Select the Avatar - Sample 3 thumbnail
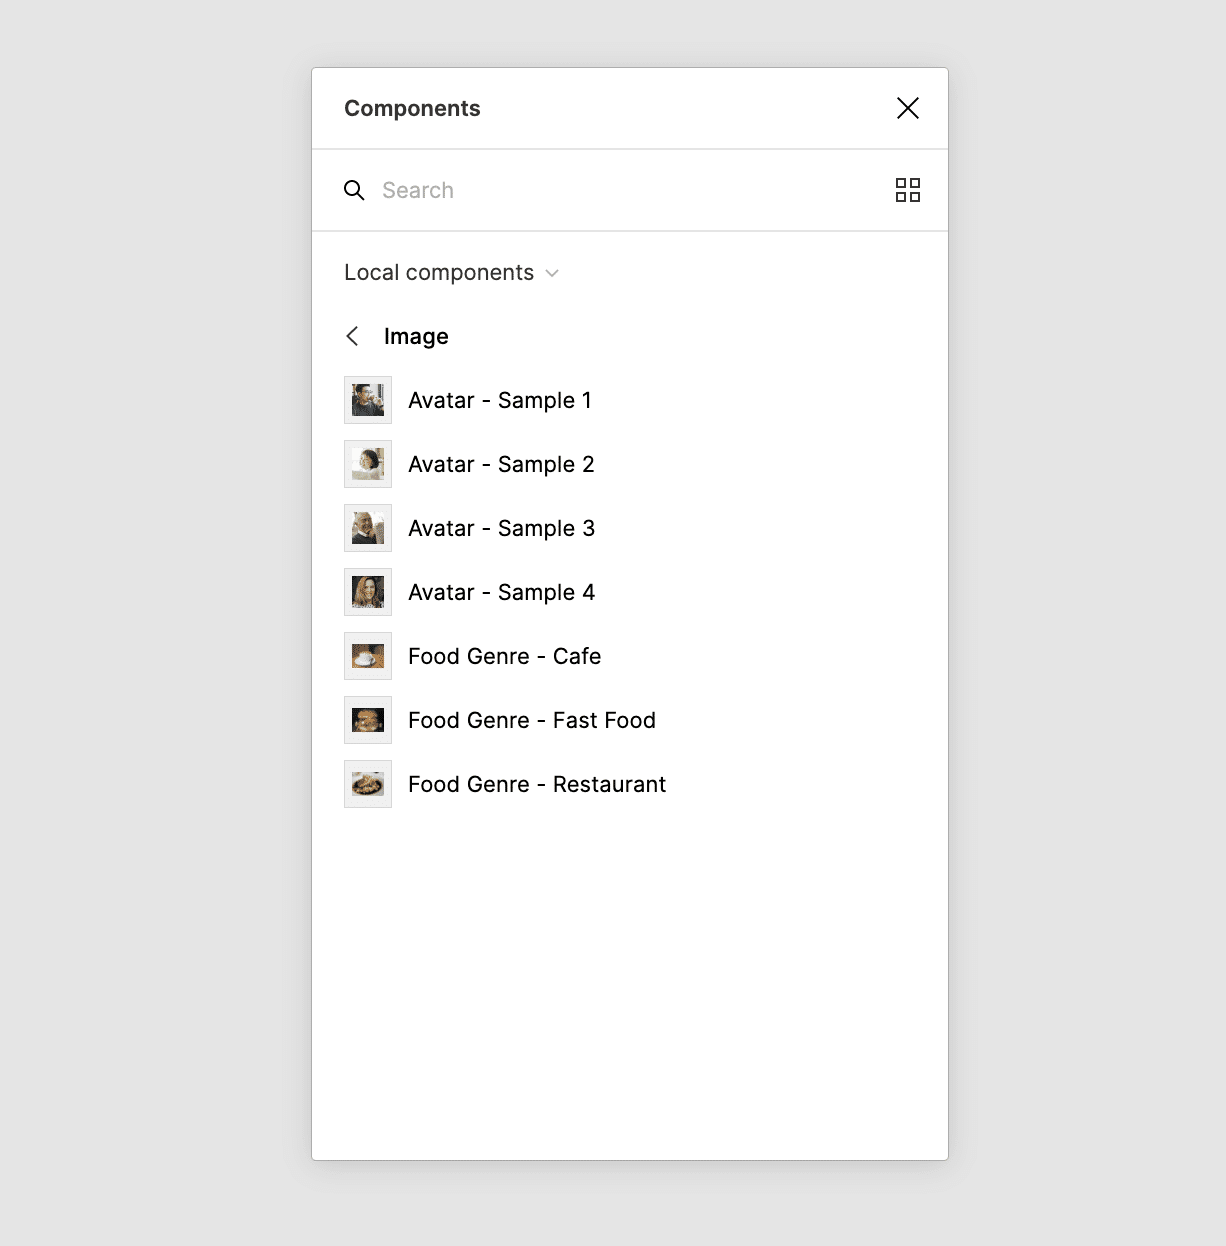 click(368, 528)
